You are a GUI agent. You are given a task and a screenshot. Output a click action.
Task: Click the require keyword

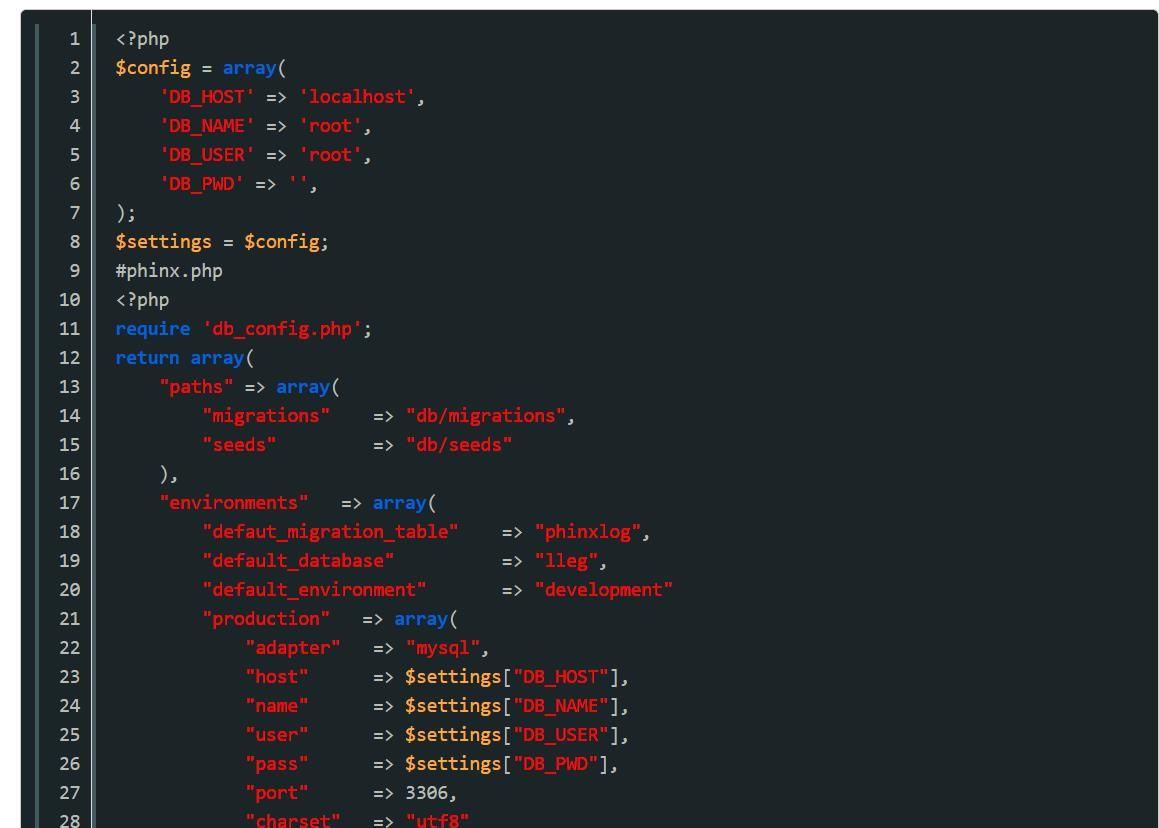click(152, 329)
